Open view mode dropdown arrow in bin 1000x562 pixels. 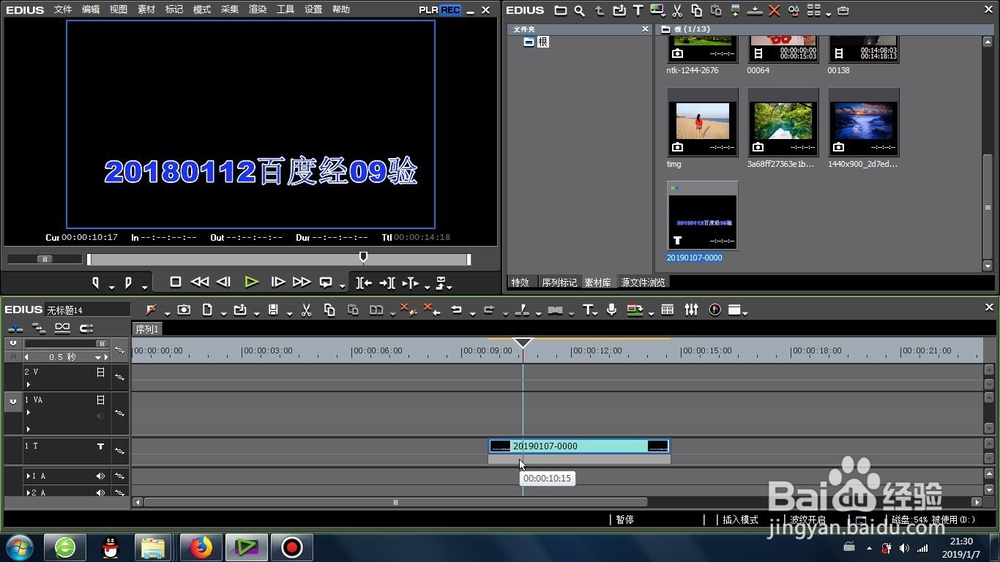[x=828, y=13]
